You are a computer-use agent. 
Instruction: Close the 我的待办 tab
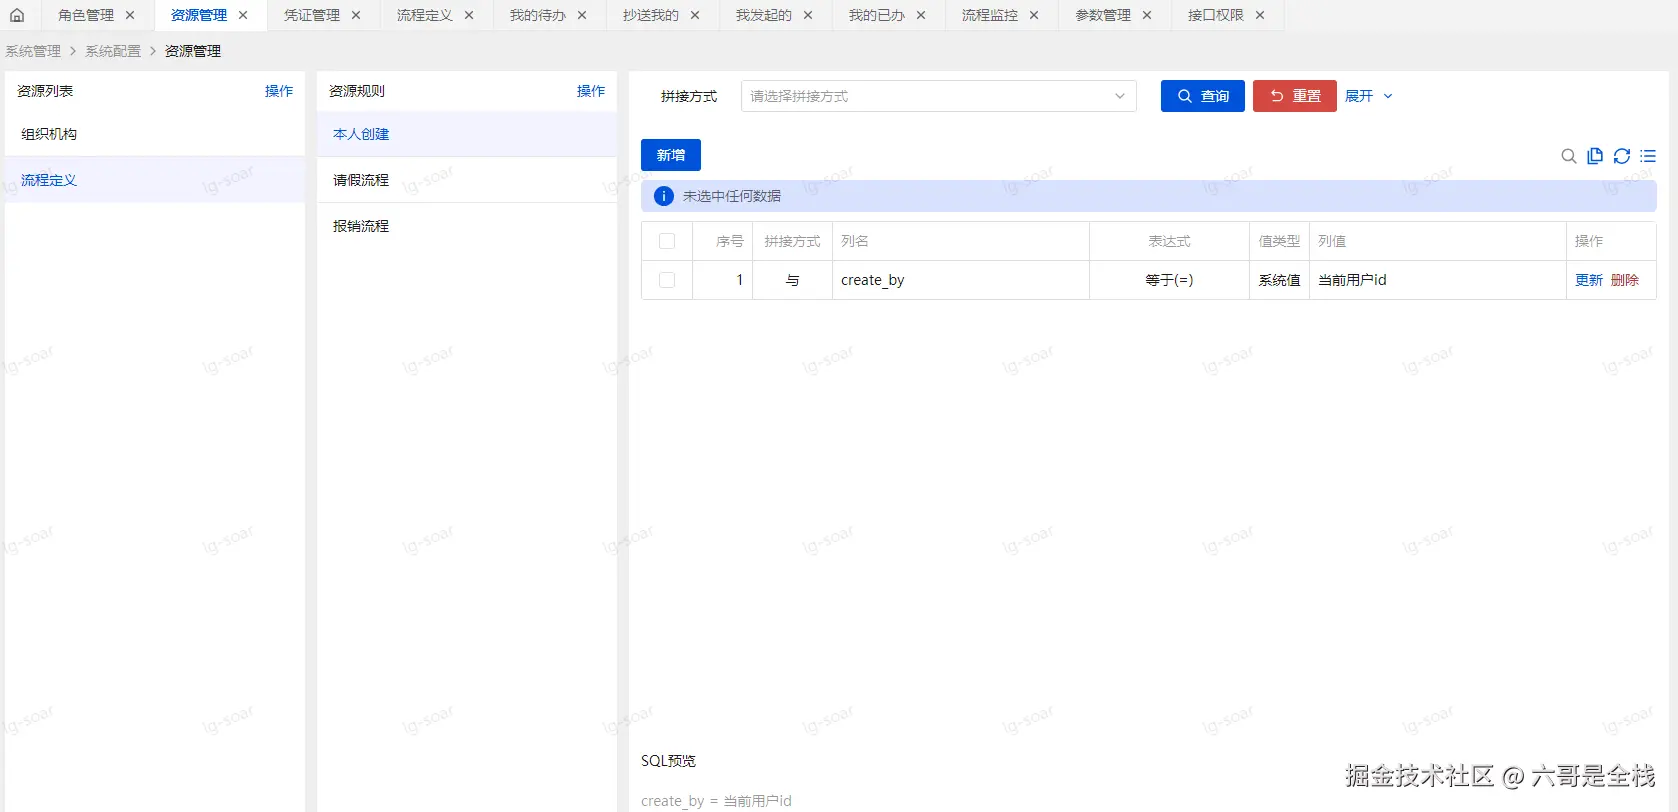coord(582,15)
